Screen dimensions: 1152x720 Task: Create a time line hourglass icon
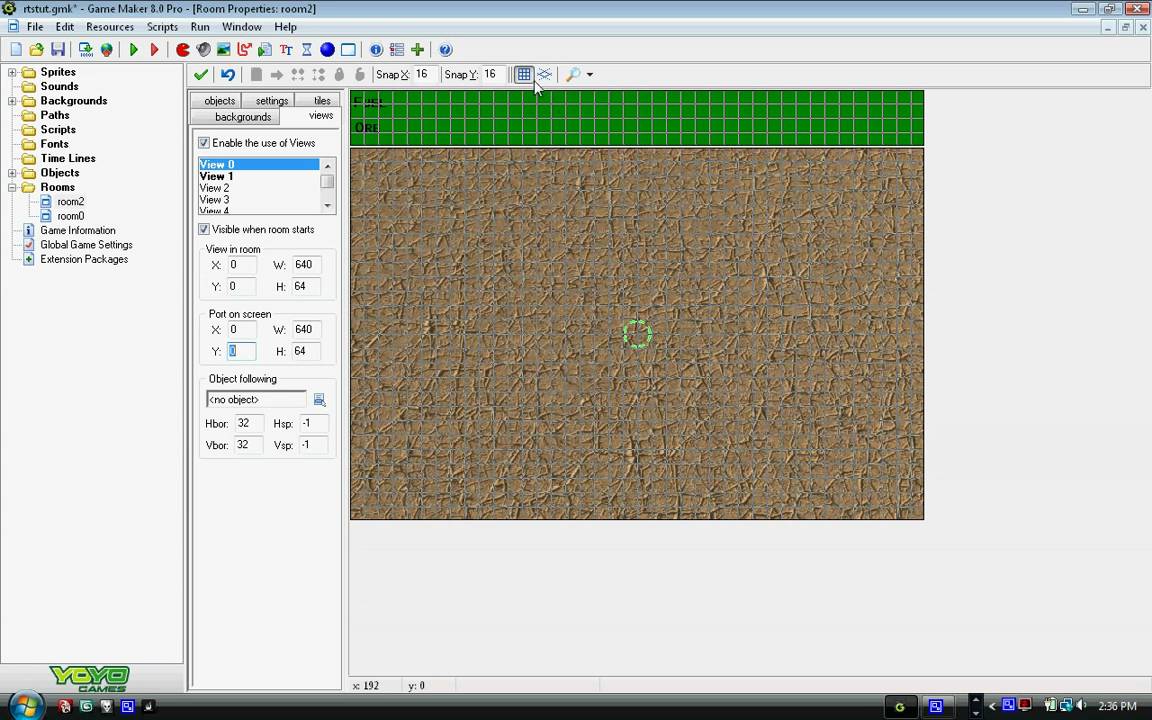click(x=307, y=50)
